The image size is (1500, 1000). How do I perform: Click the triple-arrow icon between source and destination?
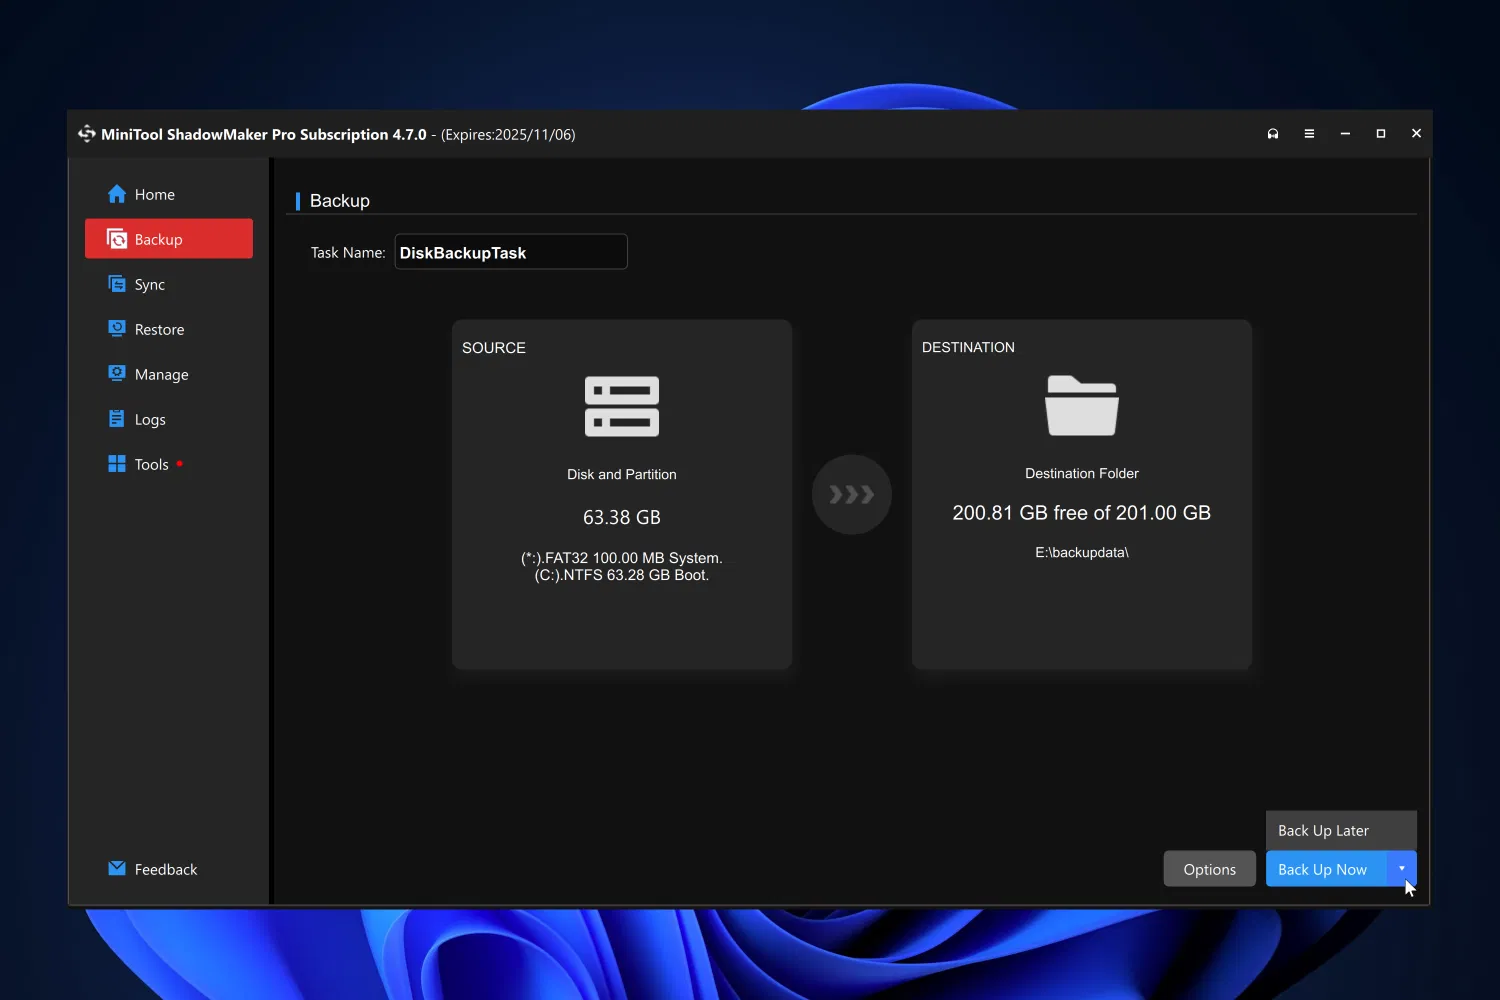851,495
